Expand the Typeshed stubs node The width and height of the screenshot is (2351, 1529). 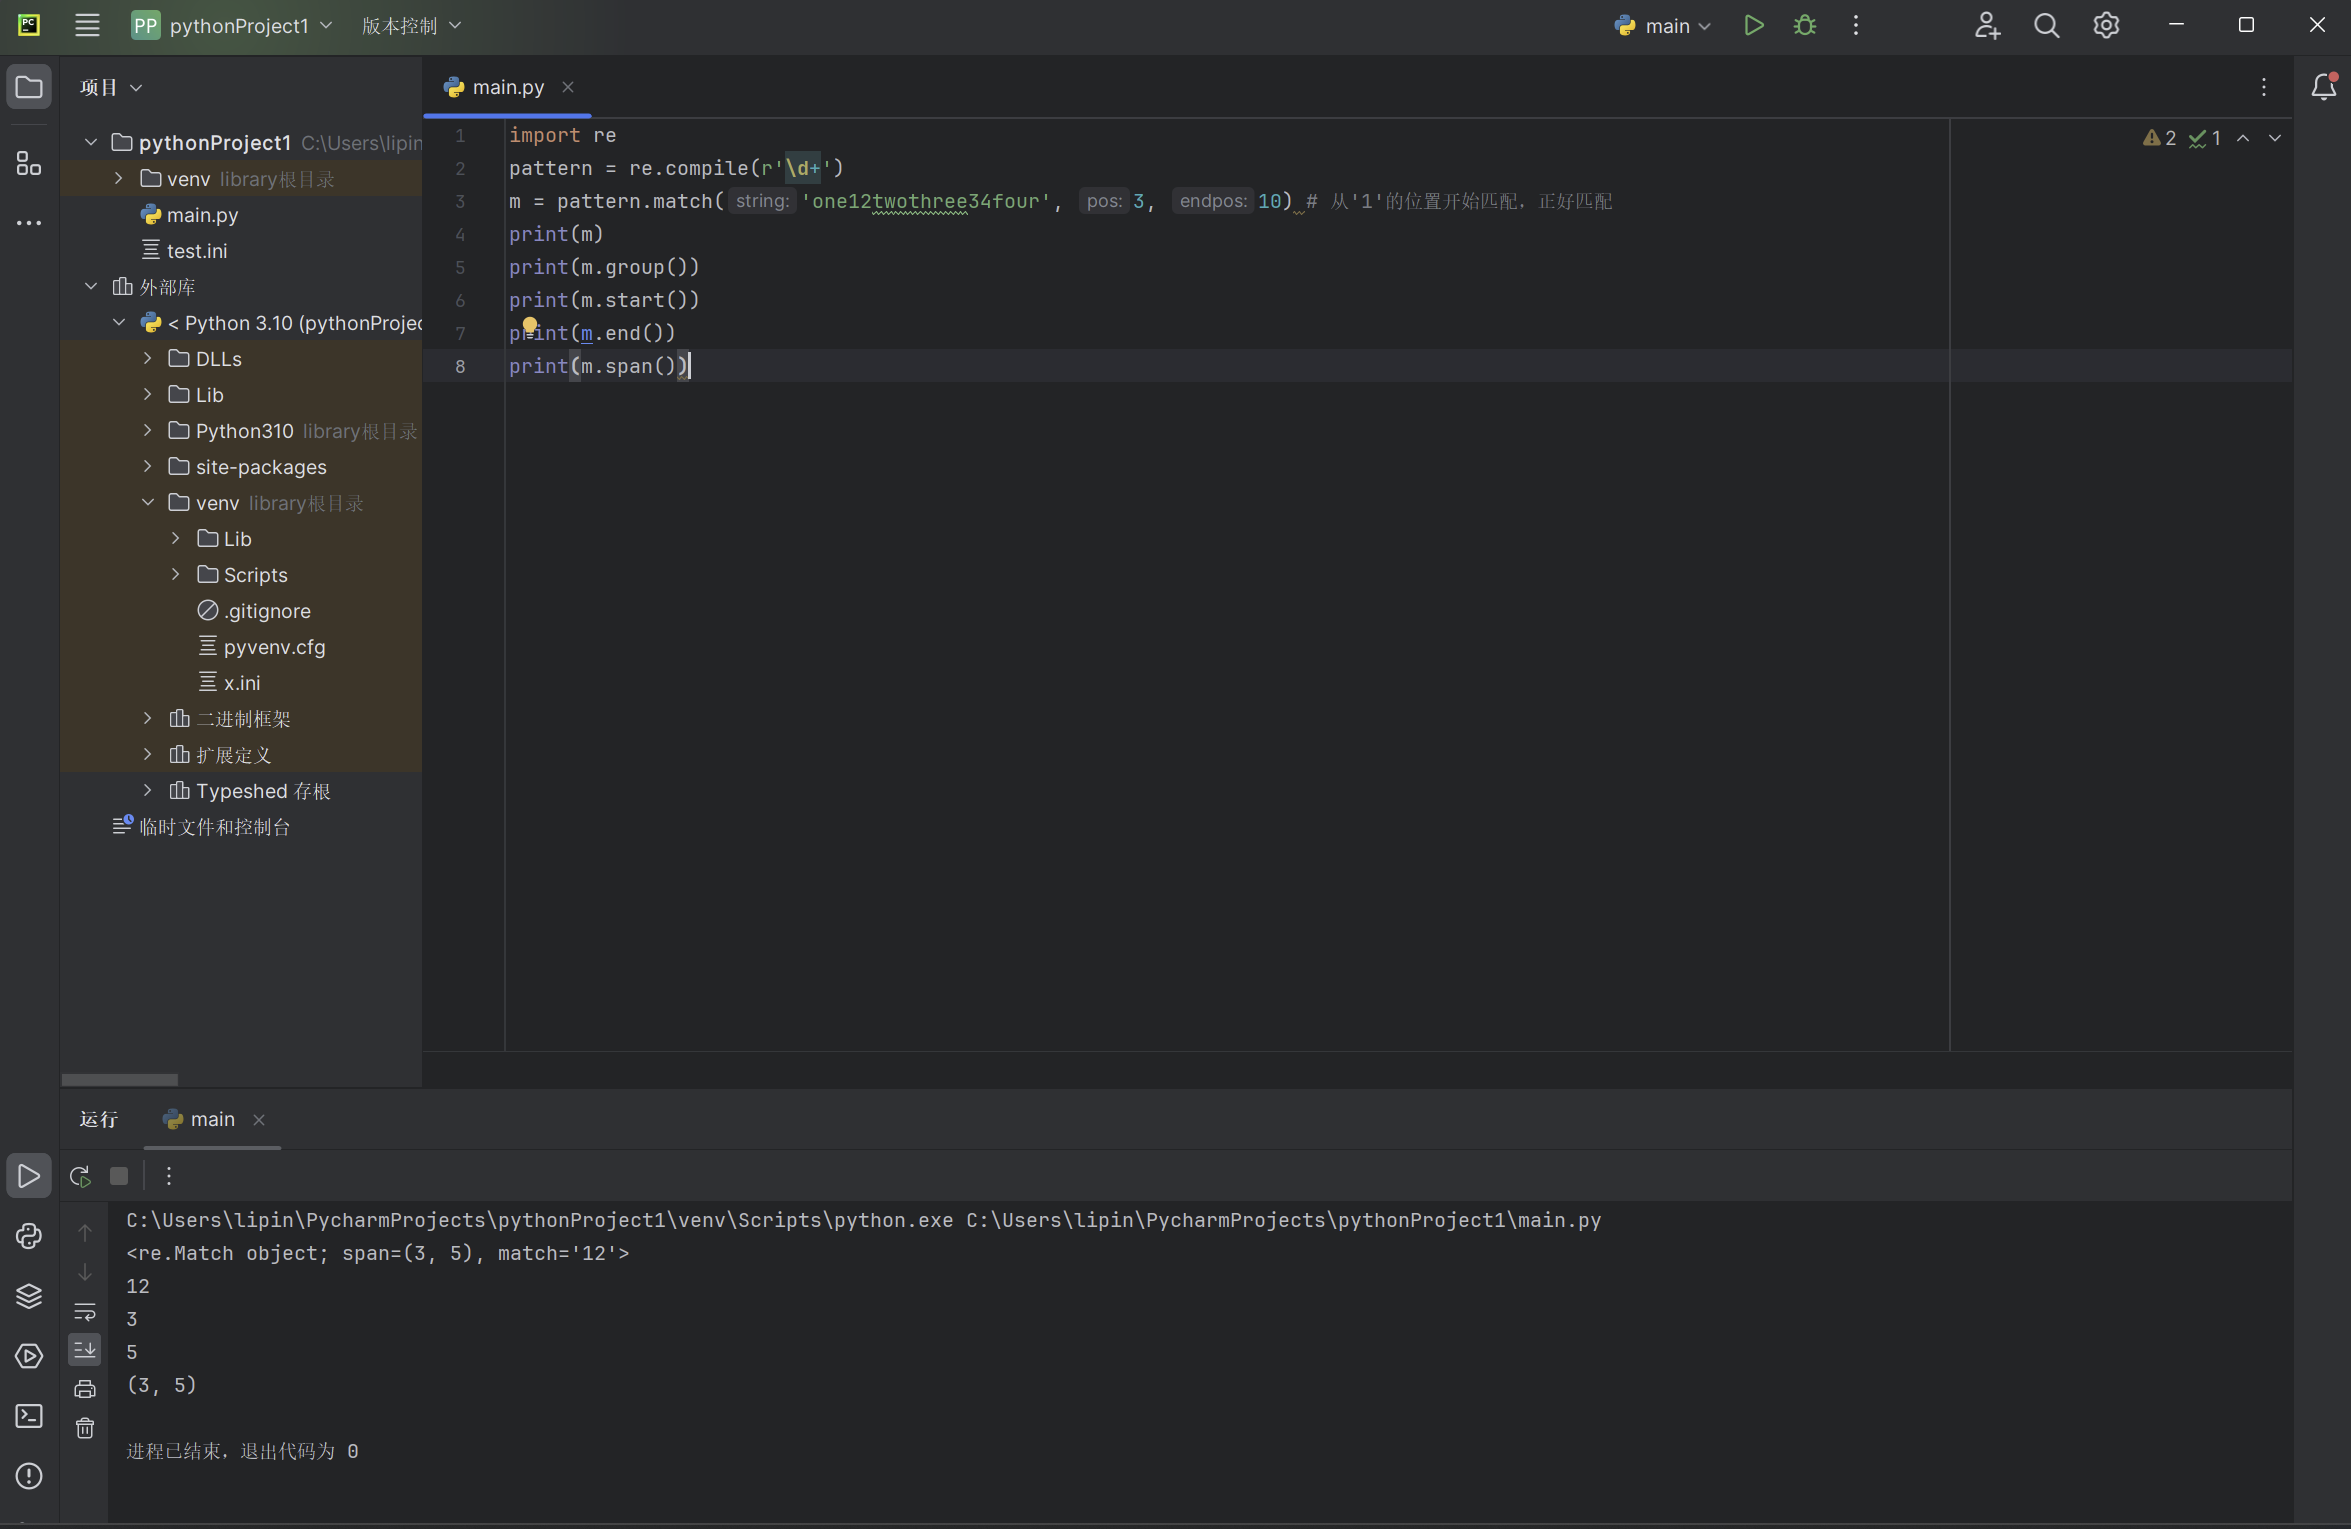[x=147, y=791]
